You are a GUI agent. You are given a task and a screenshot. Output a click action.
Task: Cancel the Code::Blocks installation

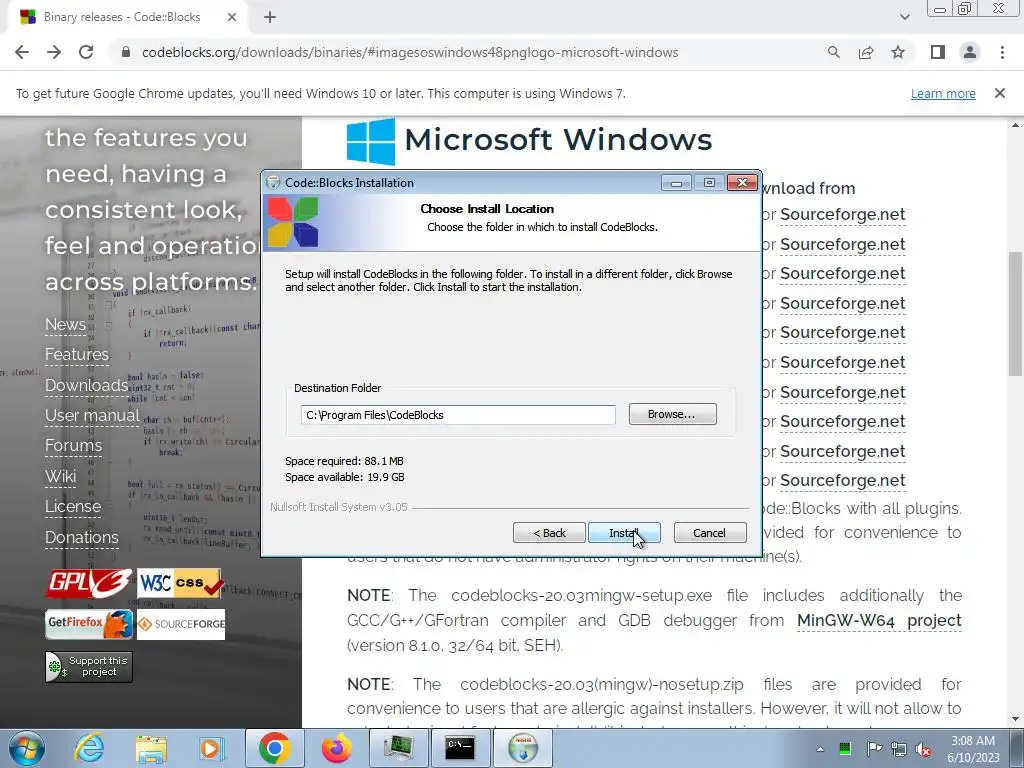click(710, 533)
